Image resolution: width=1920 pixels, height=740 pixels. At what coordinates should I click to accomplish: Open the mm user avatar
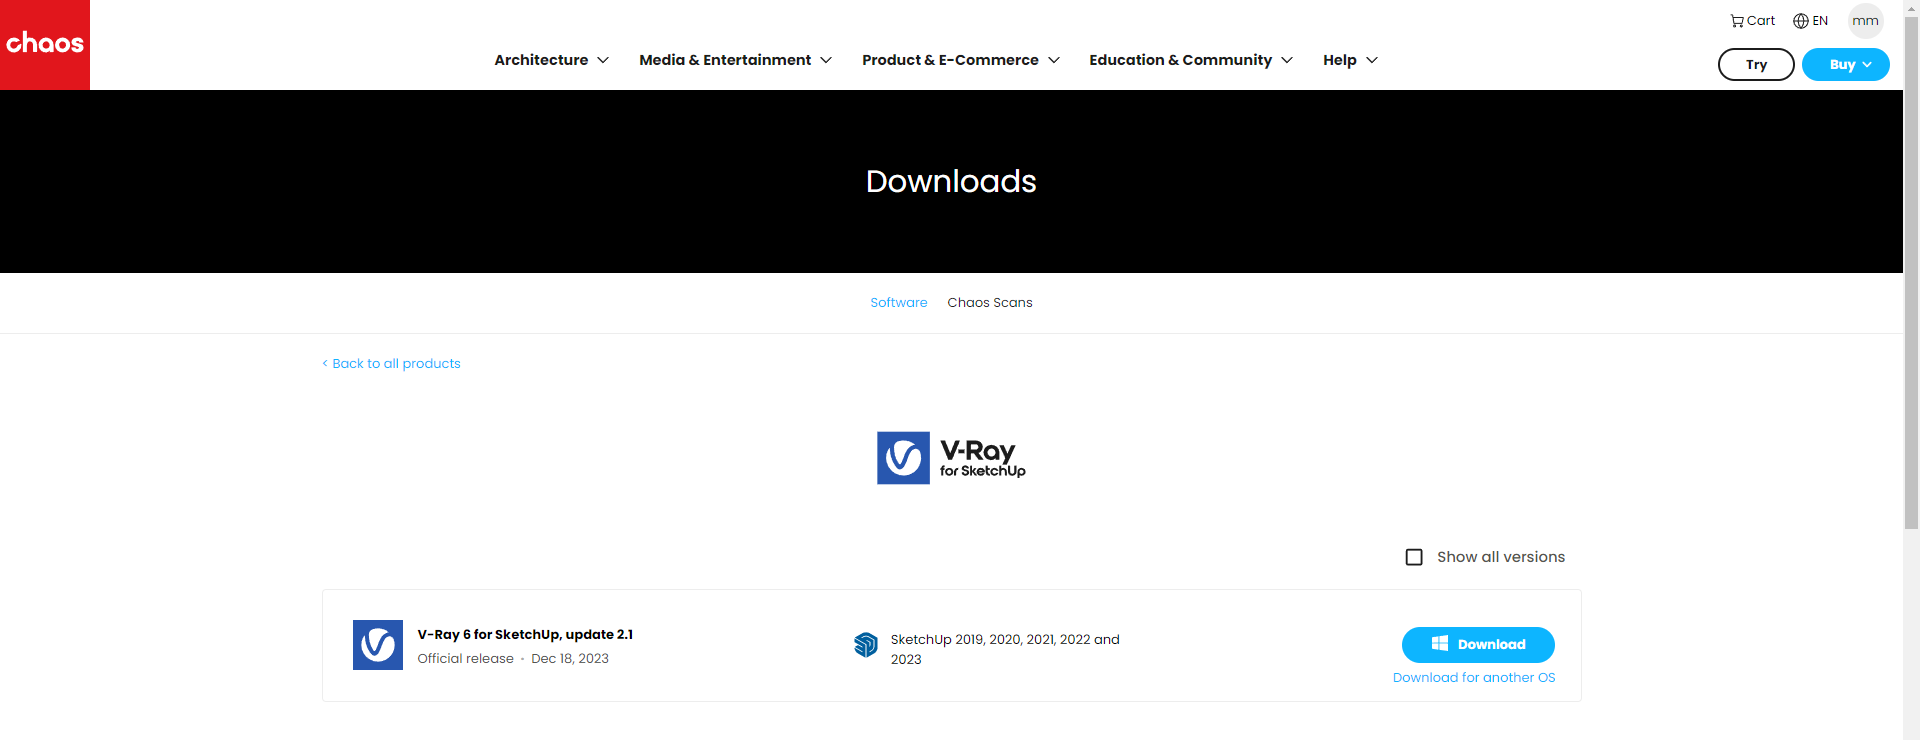pos(1865,21)
